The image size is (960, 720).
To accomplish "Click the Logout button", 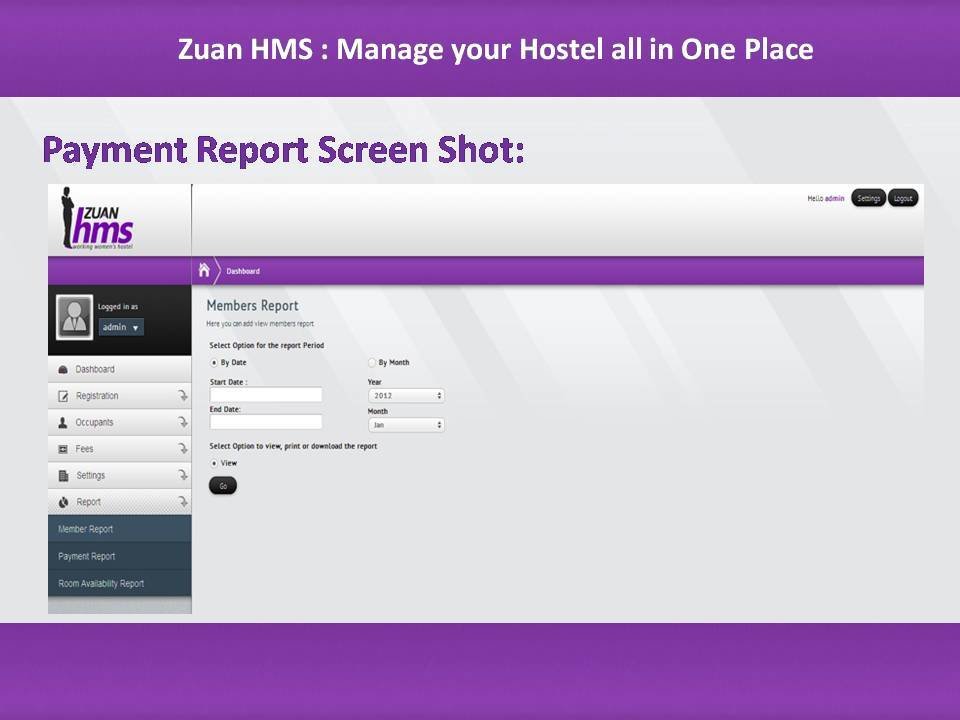I will click(903, 198).
